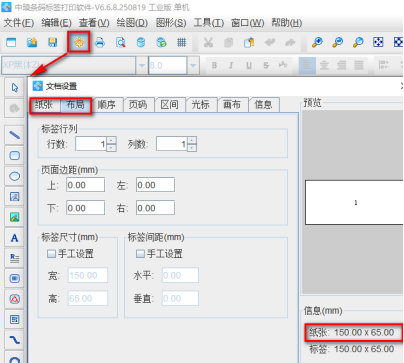Screen dimensions: 404x363
Task: Click the zoom in magnifier
Action: pyautogui.click(x=317, y=42)
